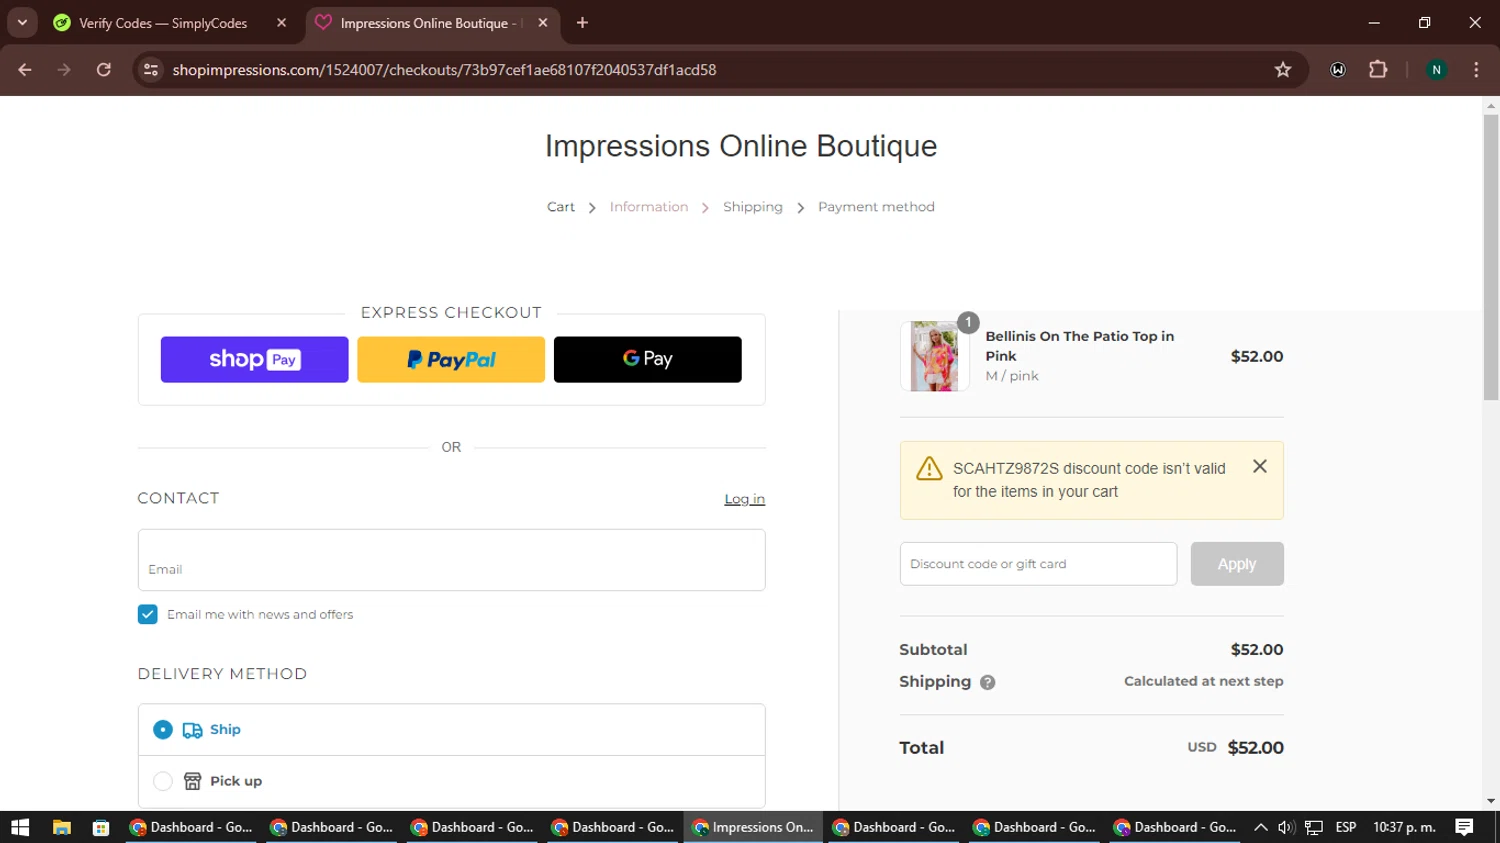Screen dimensions: 1500x843
Task: Reload the checkout page
Action: click(104, 70)
